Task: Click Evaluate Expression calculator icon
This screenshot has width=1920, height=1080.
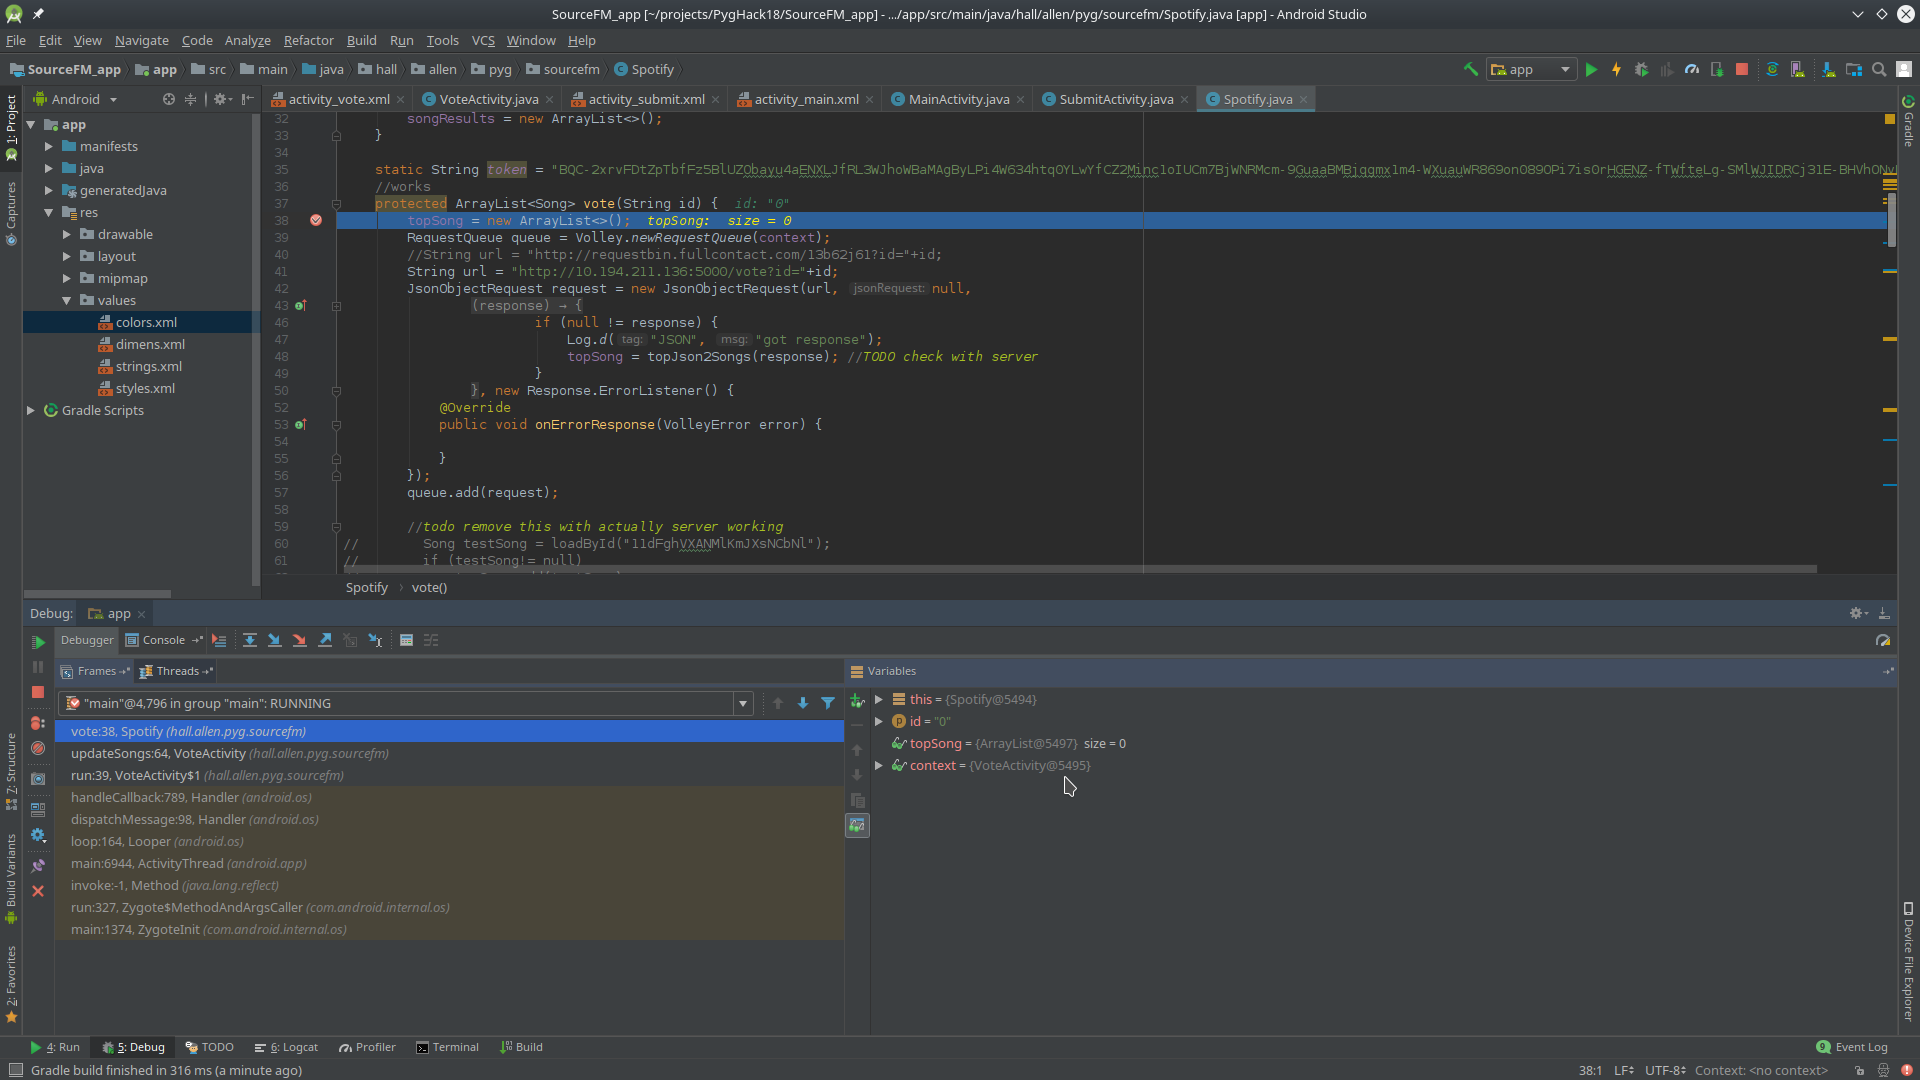Action: [406, 641]
